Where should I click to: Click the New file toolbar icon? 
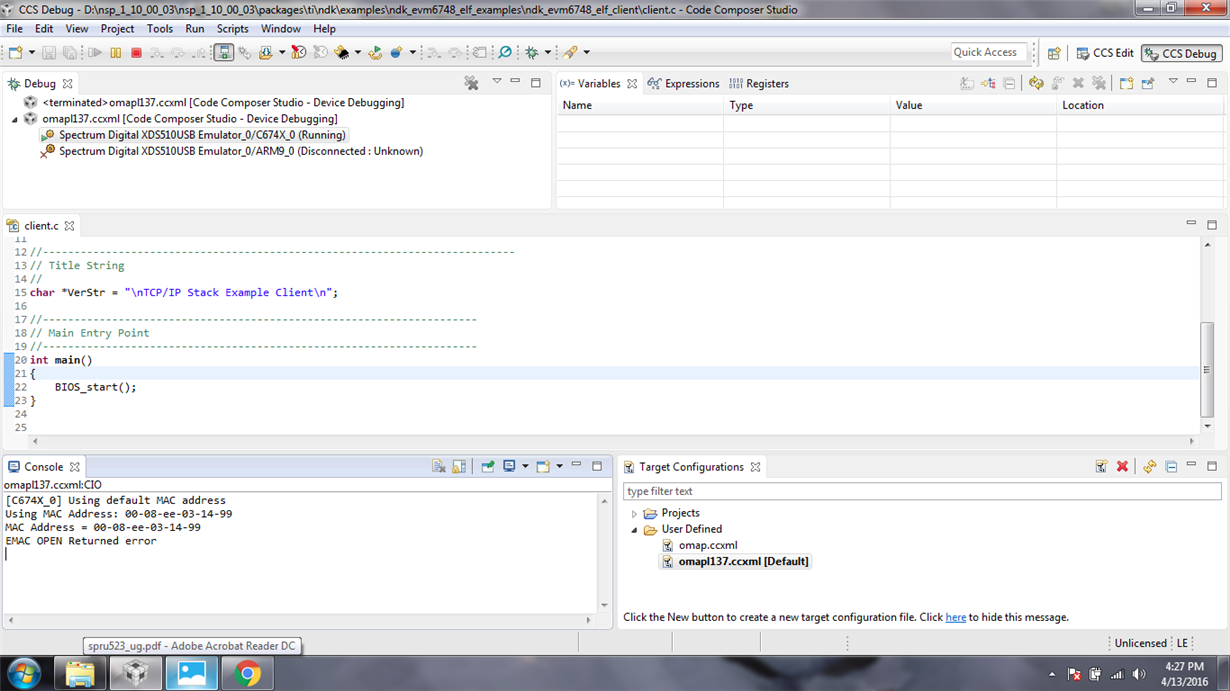[16, 52]
